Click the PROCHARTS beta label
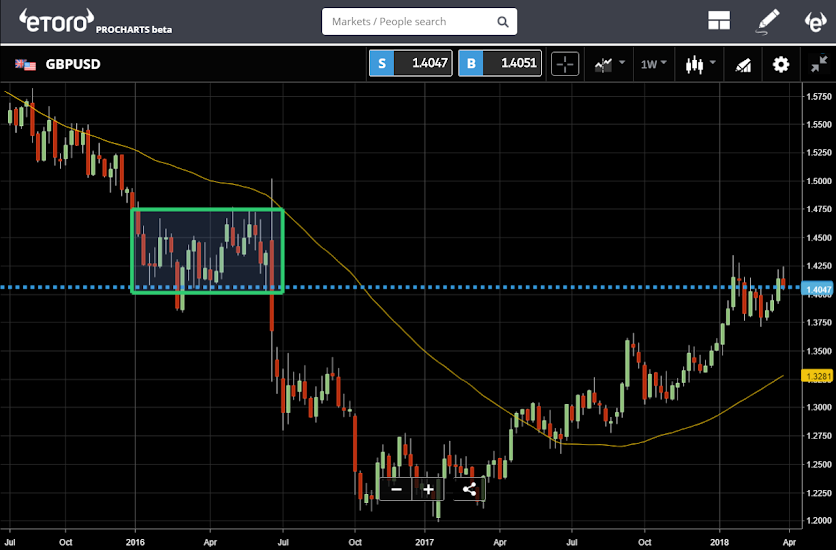This screenshot has width=836, height=550. pos(134,30)
